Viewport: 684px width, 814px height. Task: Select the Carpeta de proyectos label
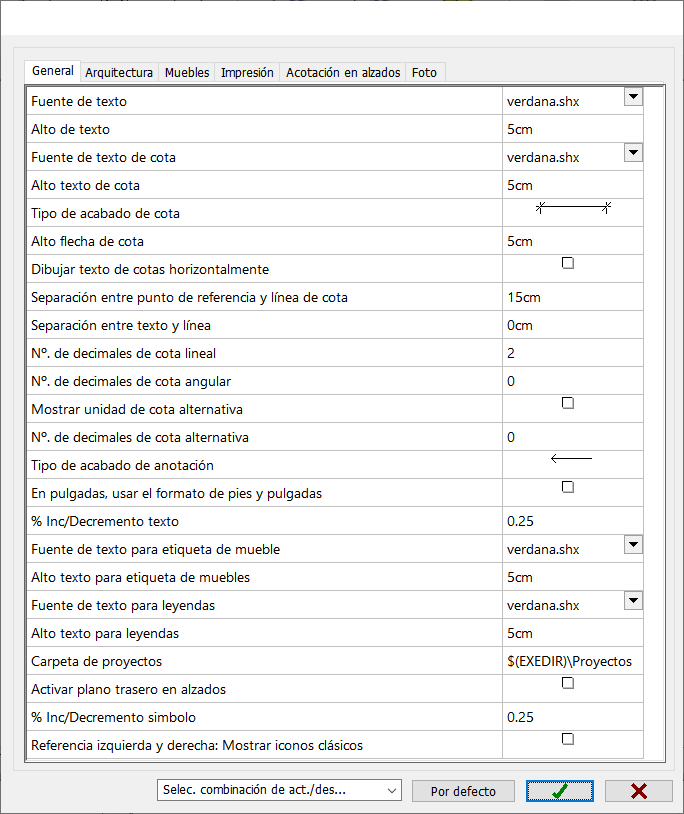[x=97, y=661]
